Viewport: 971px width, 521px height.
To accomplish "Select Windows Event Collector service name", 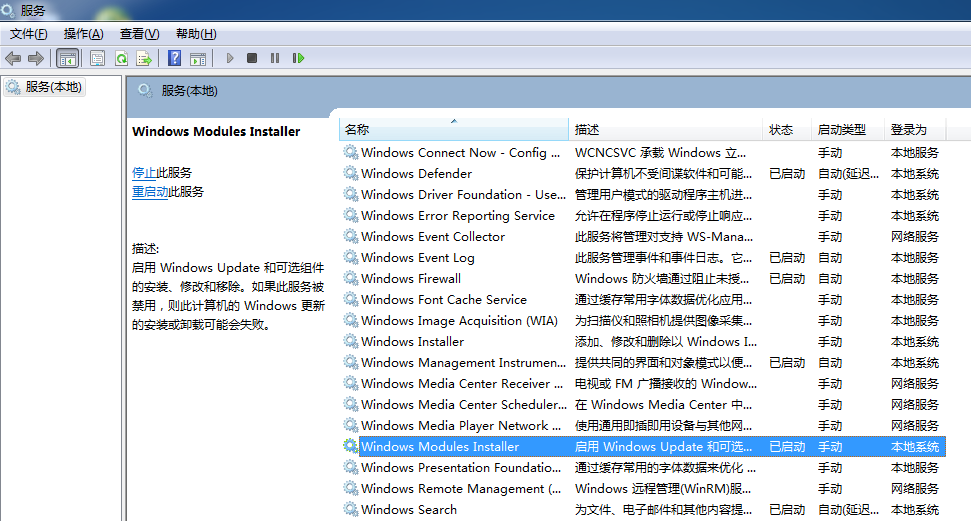I will pos(433,237).
